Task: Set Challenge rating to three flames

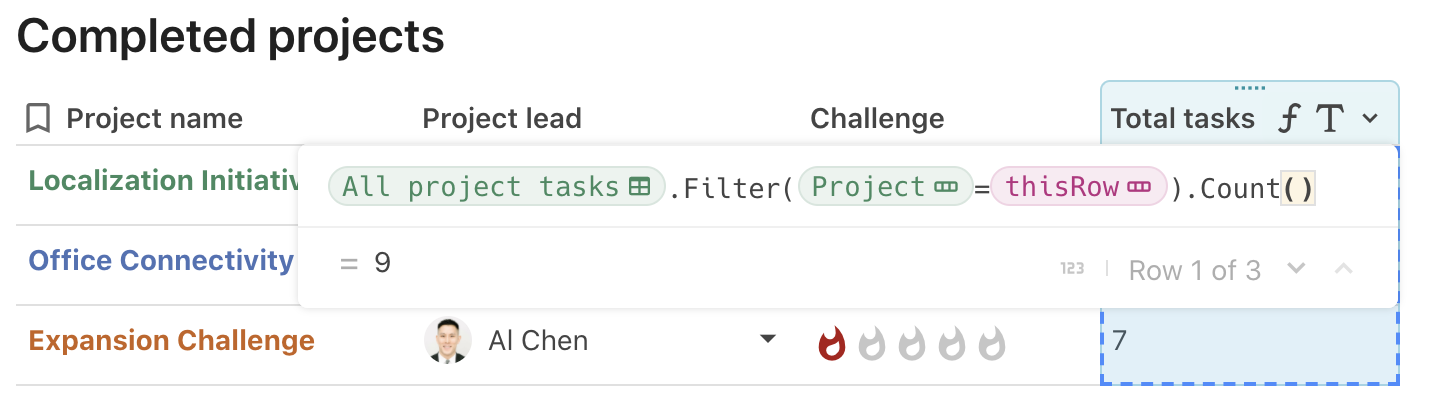Action: (912, 343)
